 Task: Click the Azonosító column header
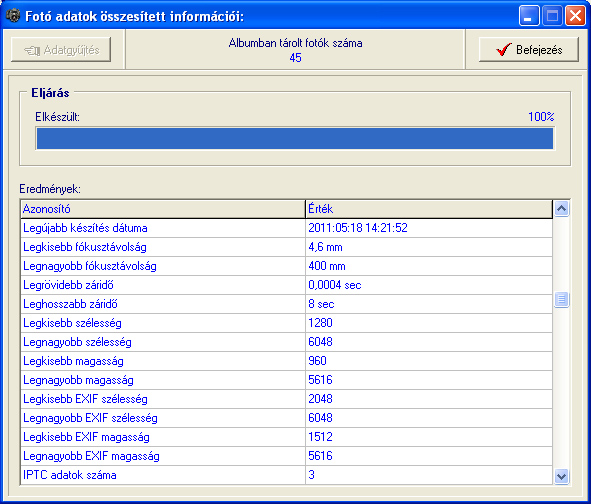tap(163, 209)
